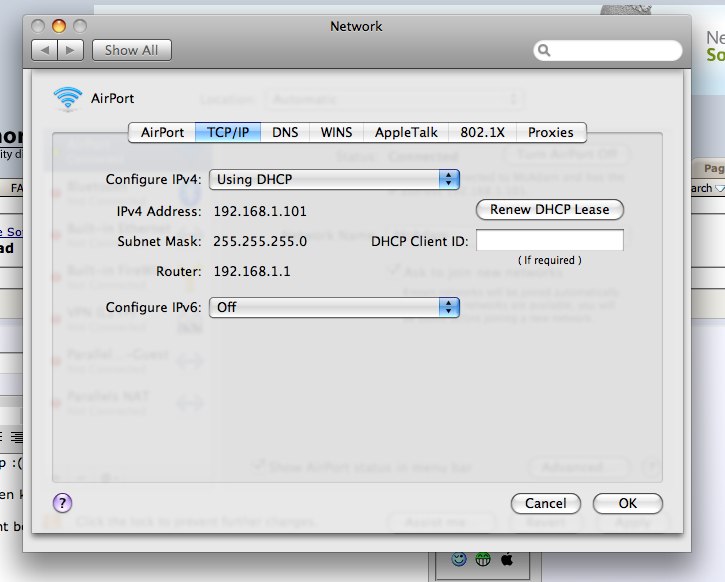Click the purple help question mark button
Viewport: 725px width, 582px height.
(x=62, y=503)
